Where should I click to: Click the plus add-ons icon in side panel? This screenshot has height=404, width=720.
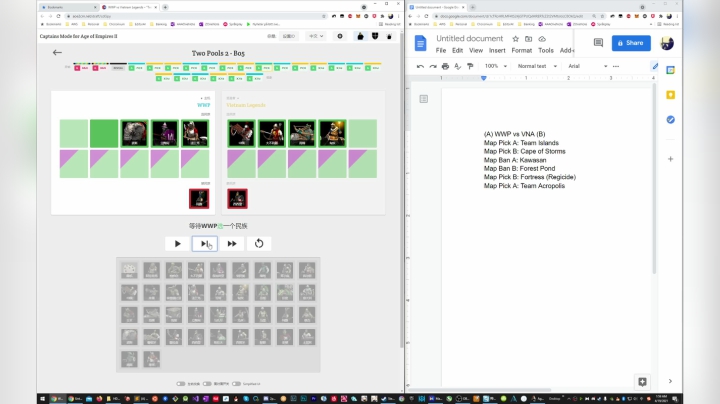[670, 159]
